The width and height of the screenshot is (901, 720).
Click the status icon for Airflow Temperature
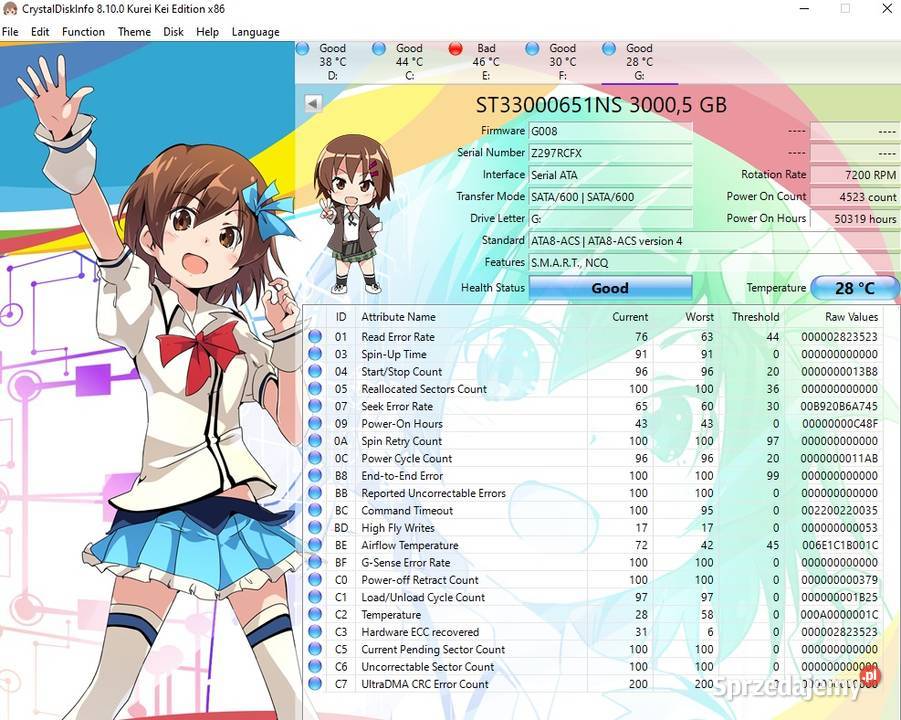(x=315, y=545)
